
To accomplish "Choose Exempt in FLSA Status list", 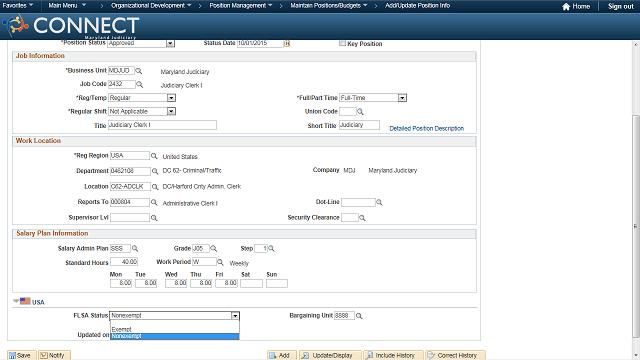I will point(175,329).
